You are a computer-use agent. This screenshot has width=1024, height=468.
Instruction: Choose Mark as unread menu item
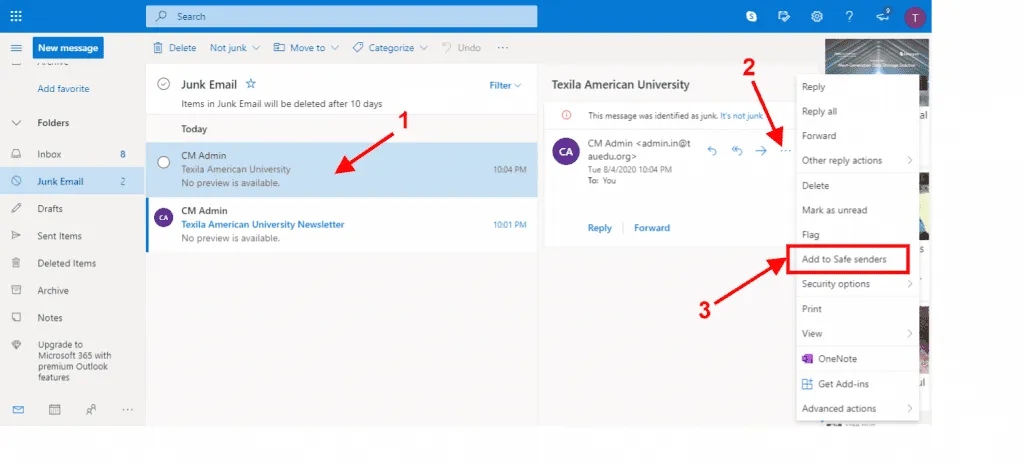(x=857, y=210)
